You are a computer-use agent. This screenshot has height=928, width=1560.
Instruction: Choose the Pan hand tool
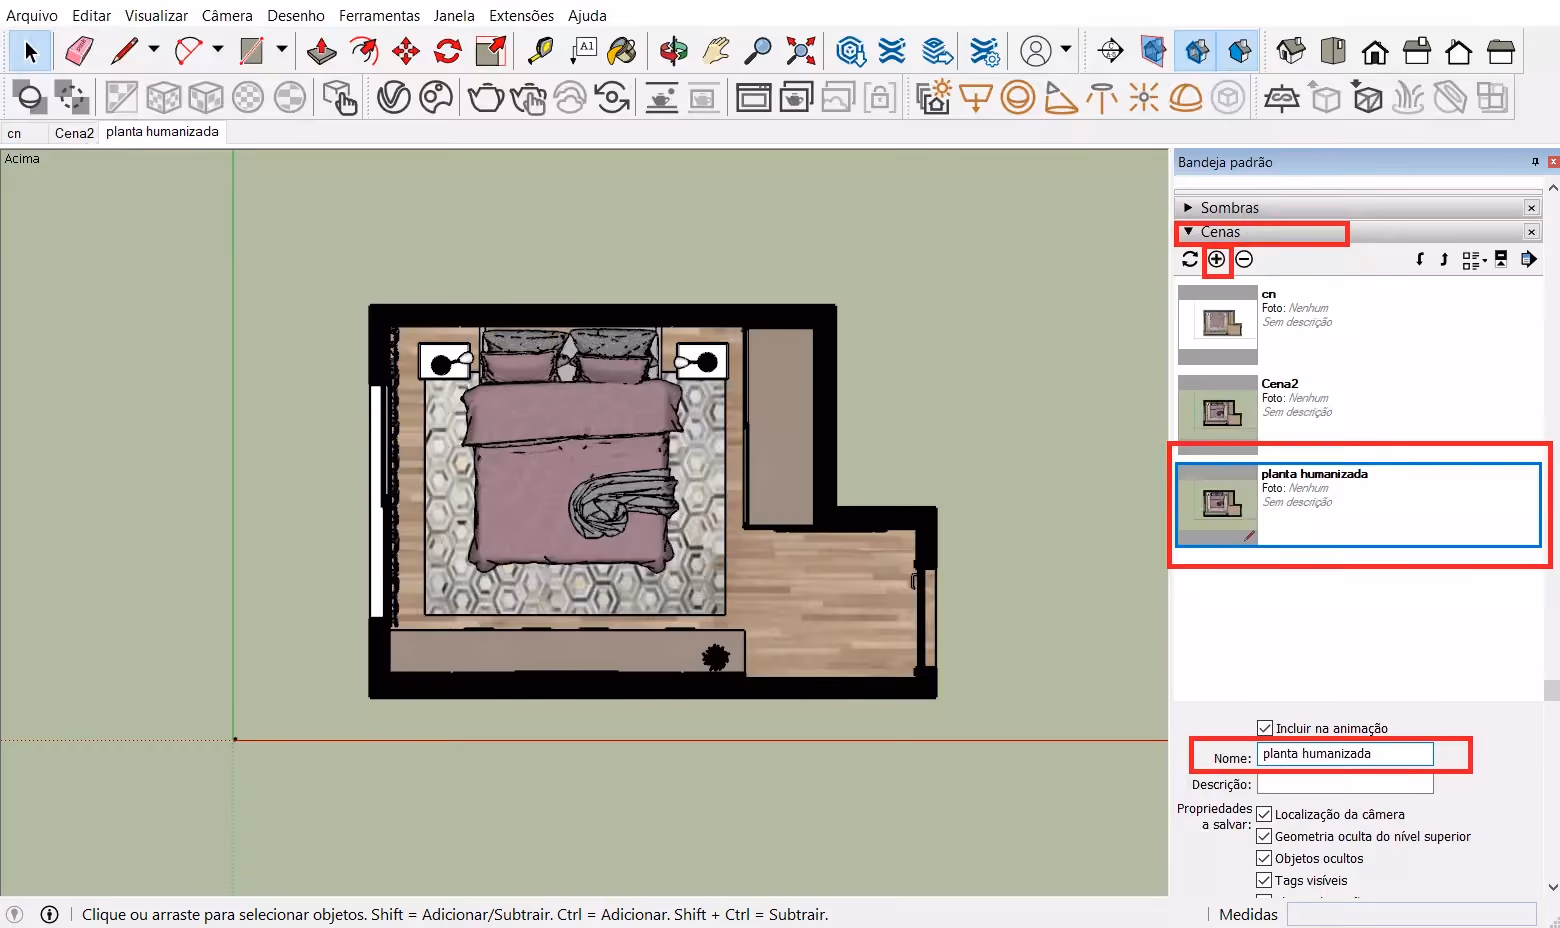pos(716,51)
